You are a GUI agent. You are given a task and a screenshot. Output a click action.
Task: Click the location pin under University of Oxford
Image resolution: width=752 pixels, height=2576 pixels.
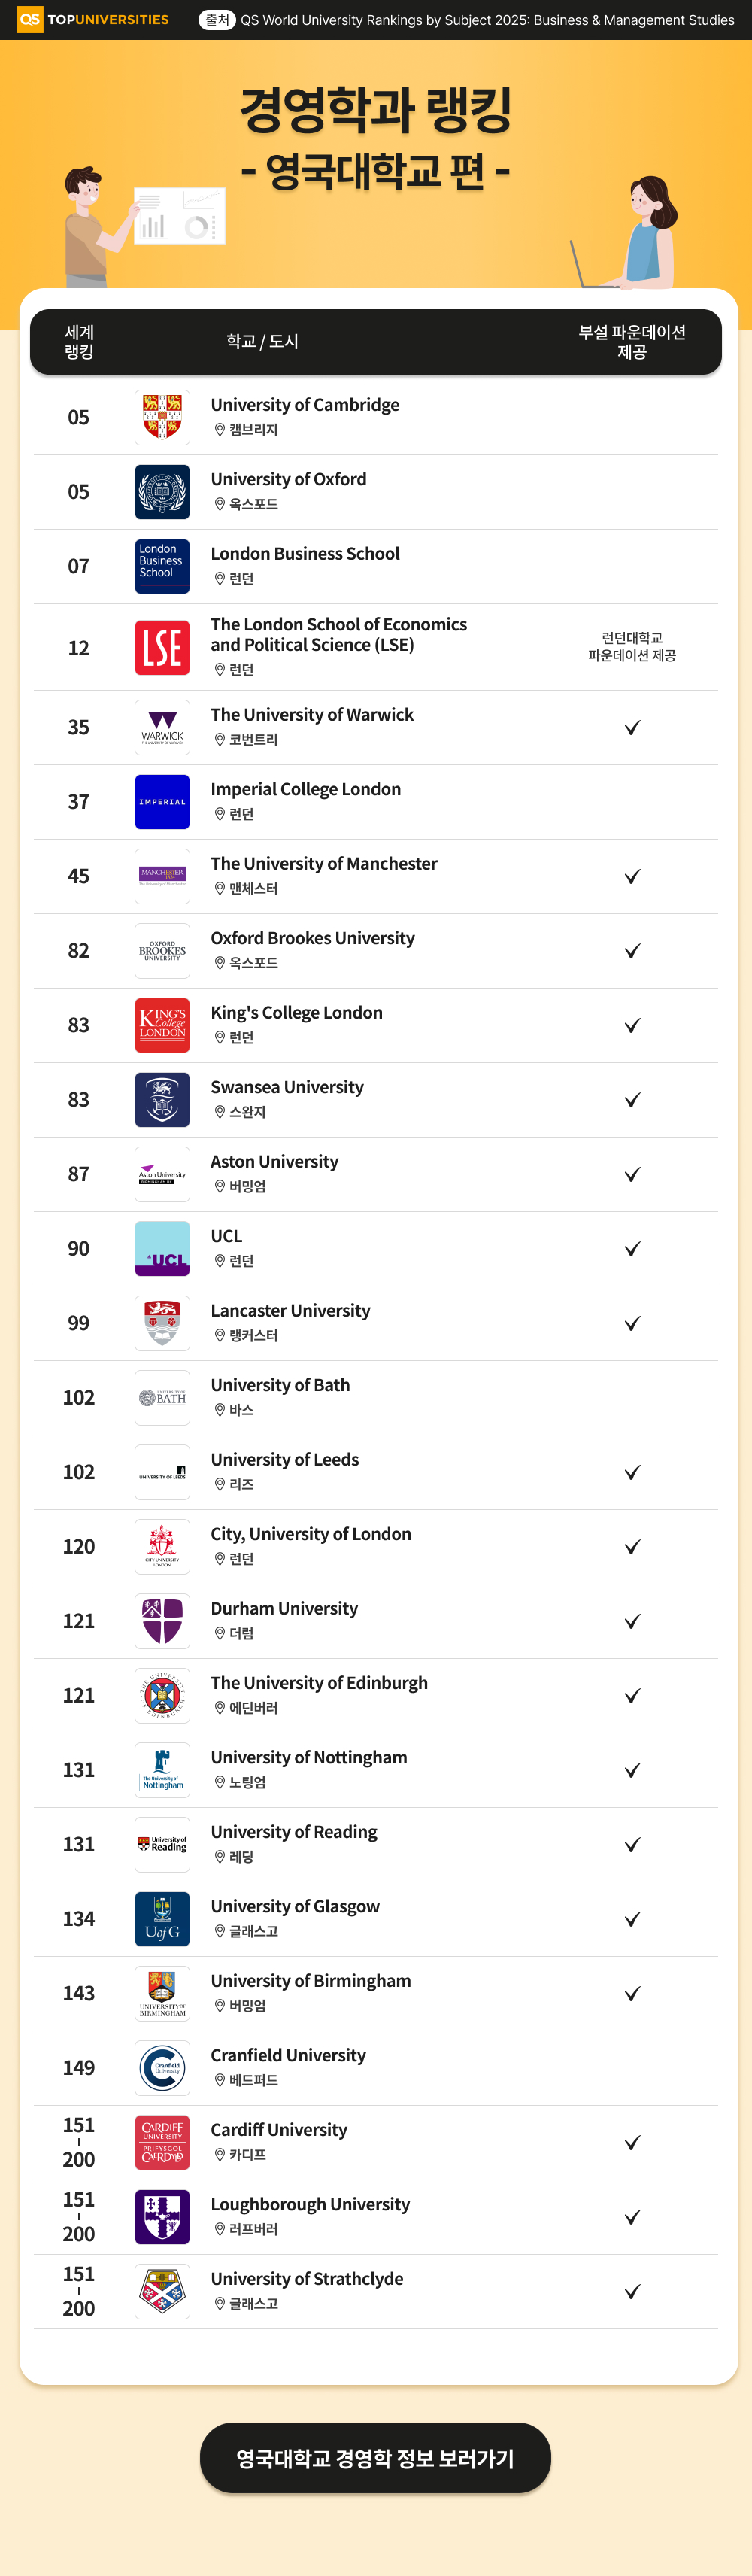(x=220, y=504)
